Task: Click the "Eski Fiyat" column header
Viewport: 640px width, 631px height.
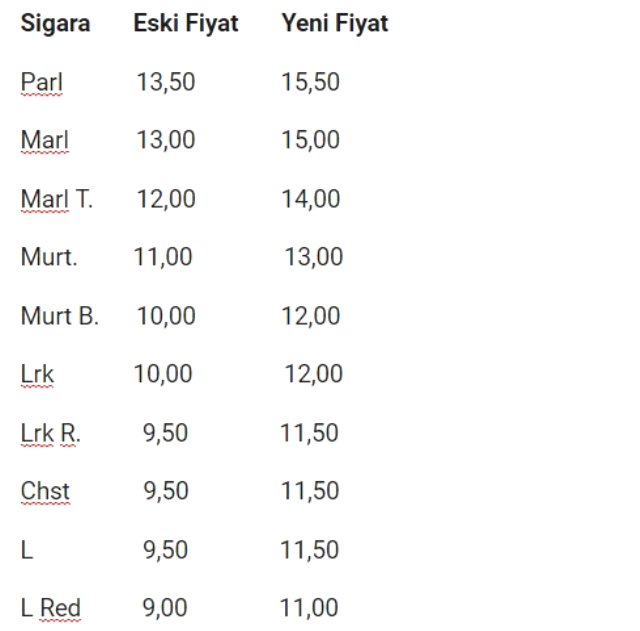Action: (186, 23)
